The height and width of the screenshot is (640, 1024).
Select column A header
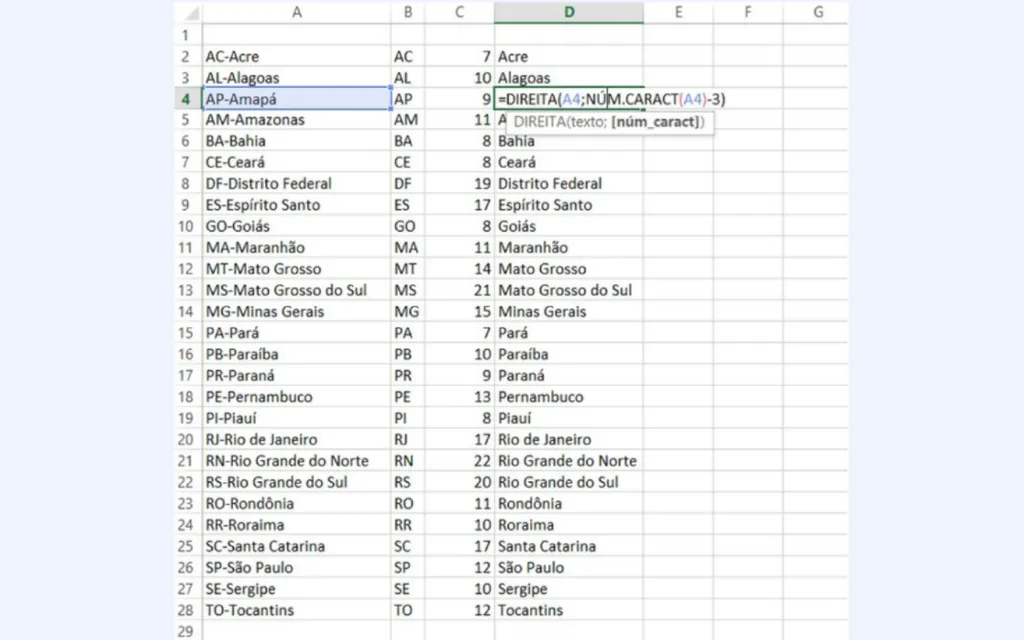(296, 12)
